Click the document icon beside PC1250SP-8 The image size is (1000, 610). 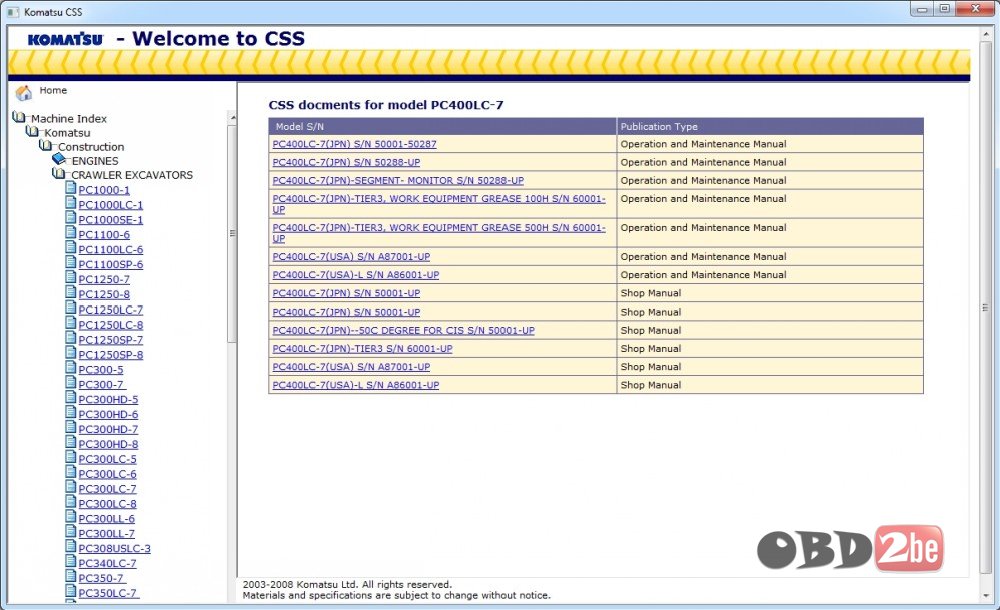[x=71, y=353]
